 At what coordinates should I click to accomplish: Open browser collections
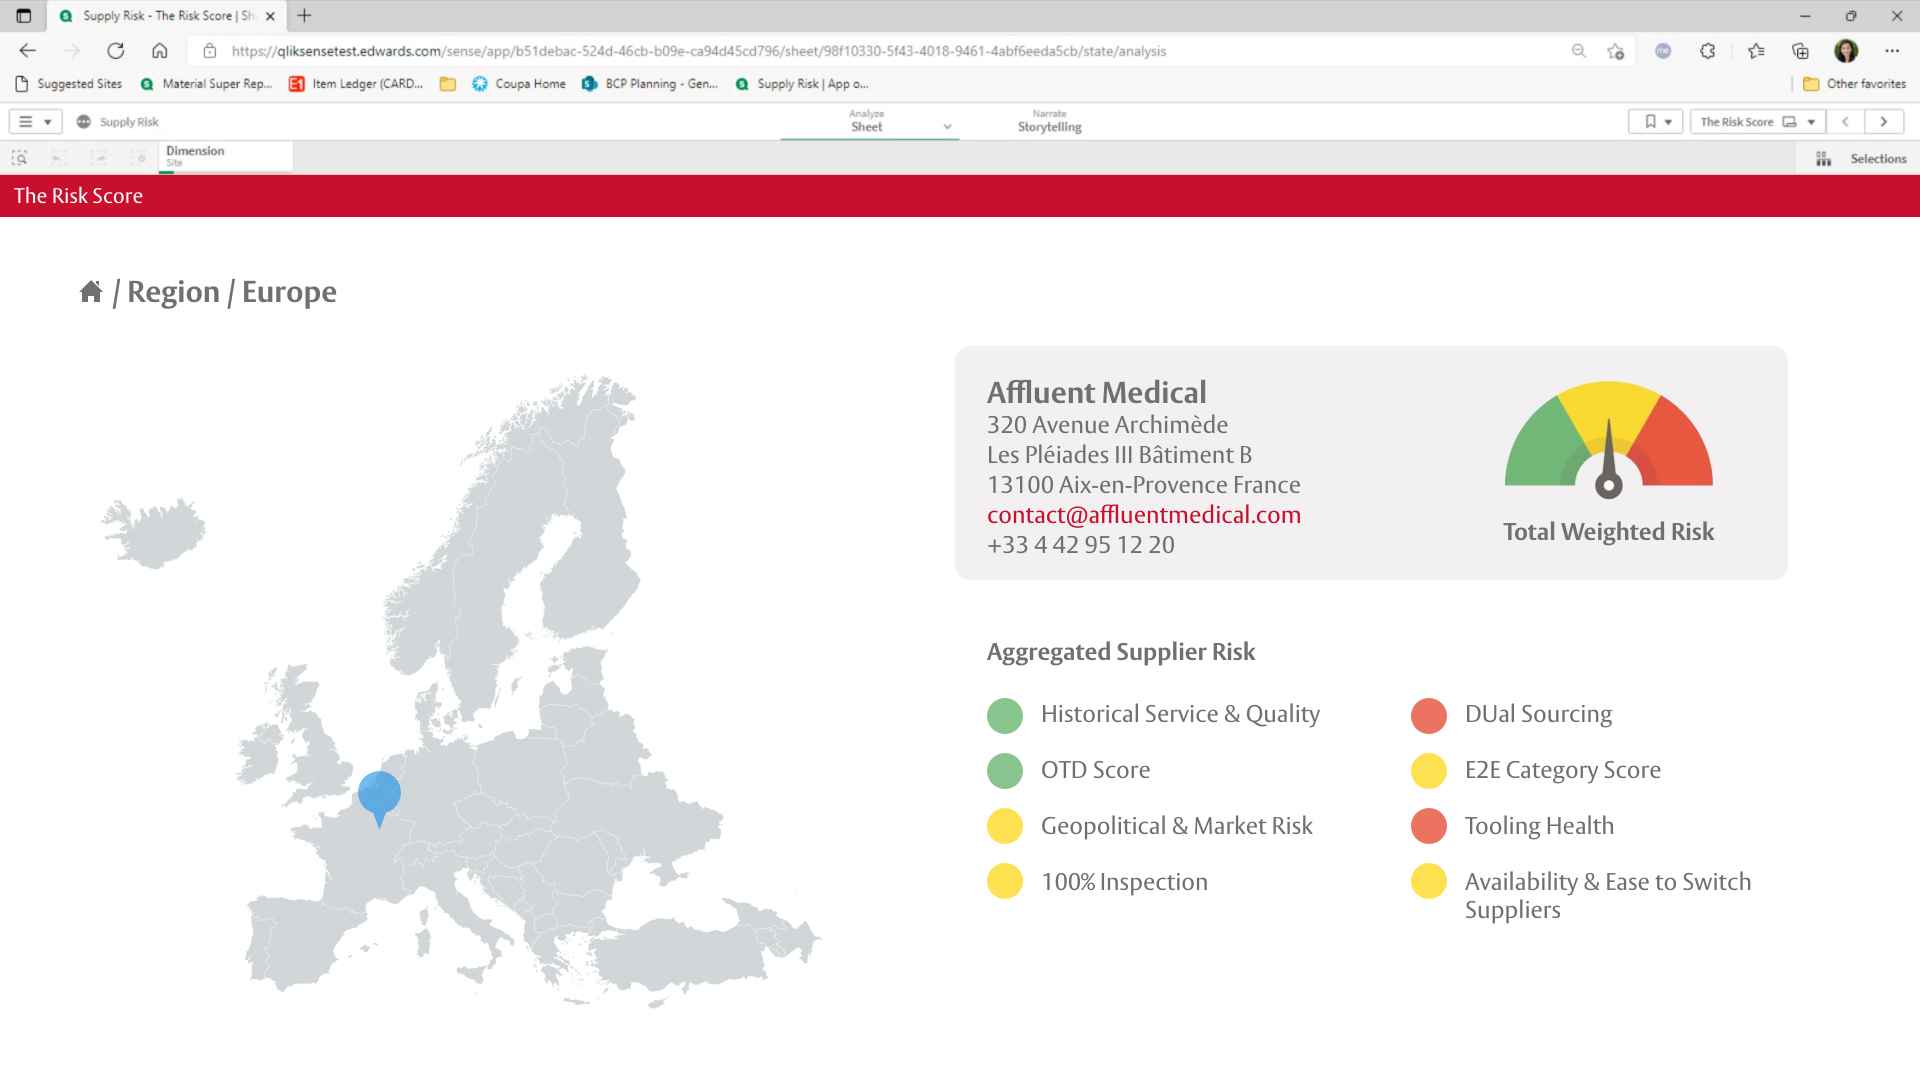(x=1800, y=51)
